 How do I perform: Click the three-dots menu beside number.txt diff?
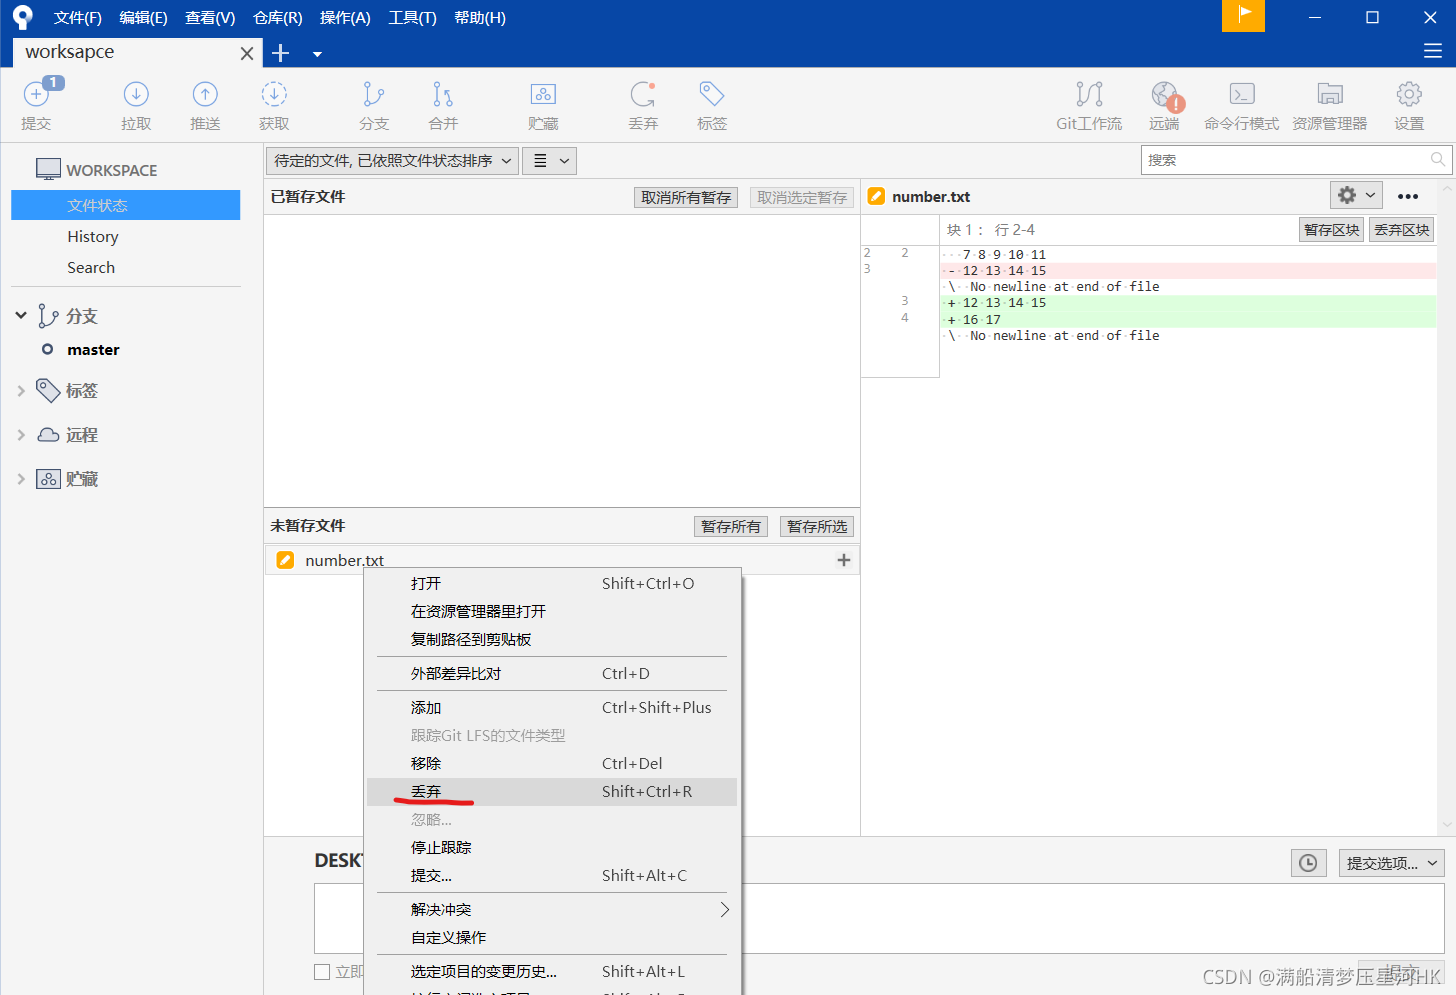tap(1408, 196)
